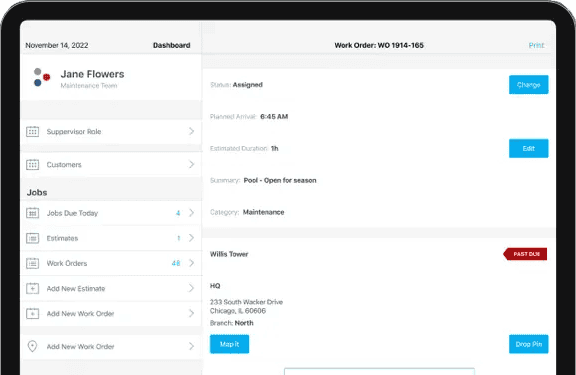Click the Willis Tower location name
Viewport: 576px width, 375px height.
point(229,254)
